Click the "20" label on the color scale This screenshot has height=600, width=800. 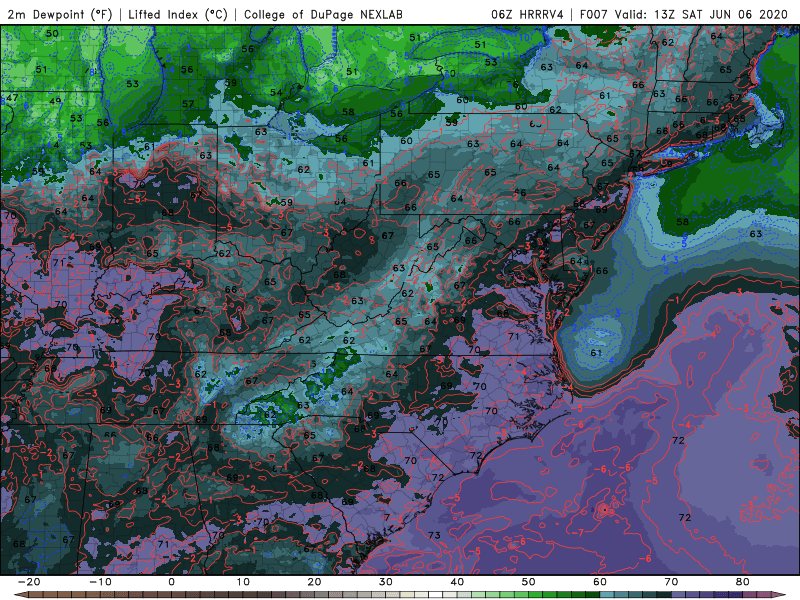(314, 582)
